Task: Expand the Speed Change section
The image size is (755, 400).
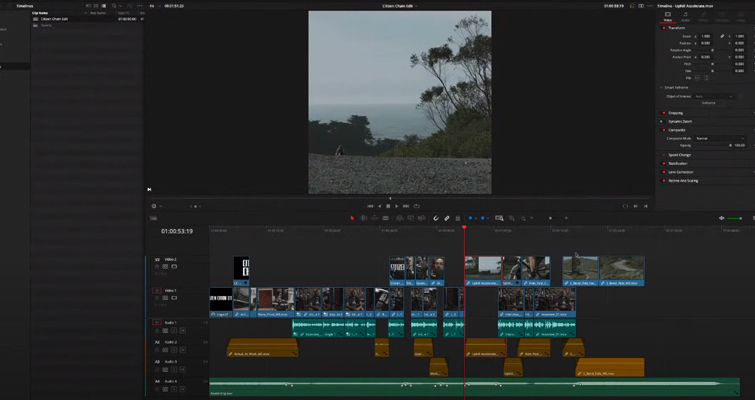Action: pos(679,155)
